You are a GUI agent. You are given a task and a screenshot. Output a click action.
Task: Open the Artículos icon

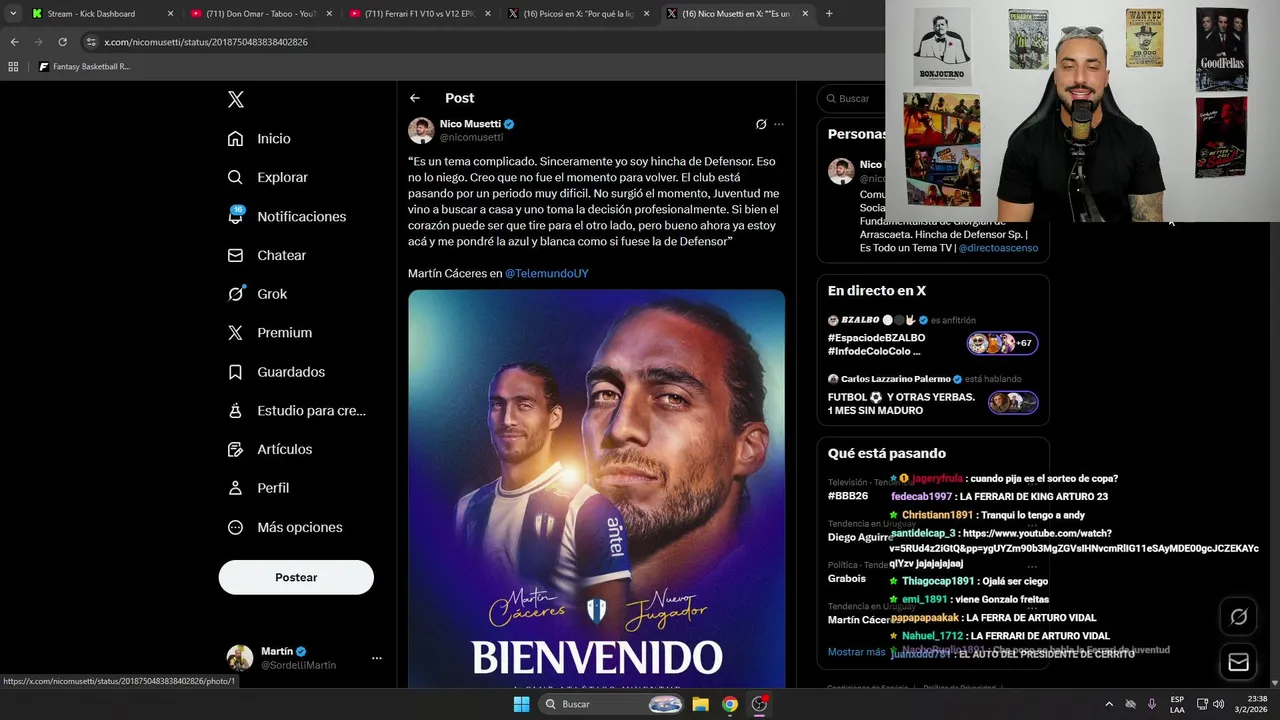point(235,449)
